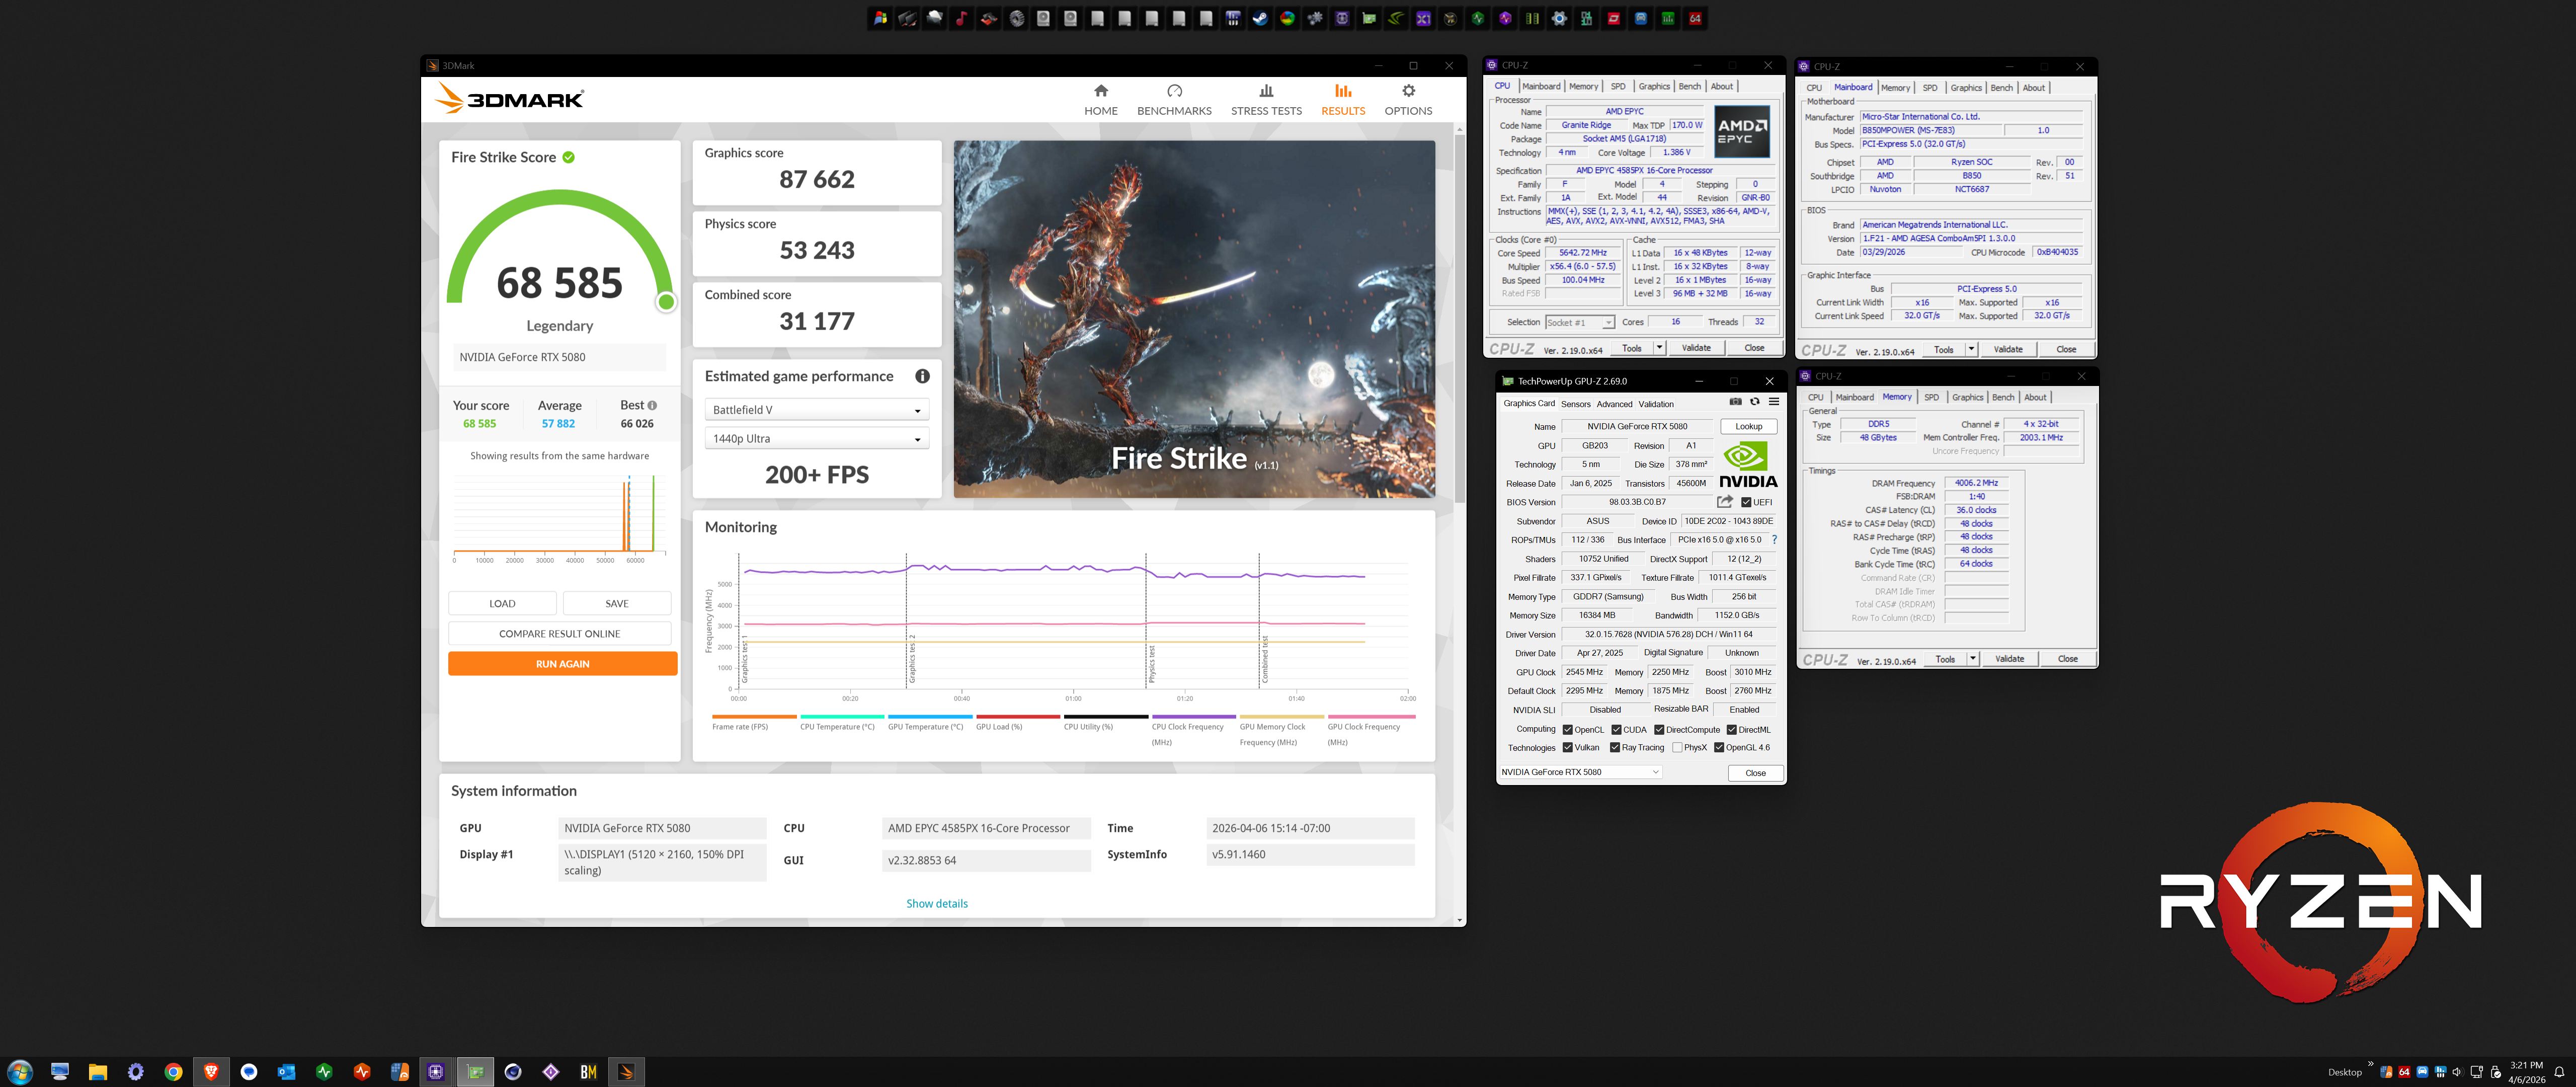The image size is (2576, 1087).
Task: Toggle the UEFI checkbox
Action: click(1746, 503)
